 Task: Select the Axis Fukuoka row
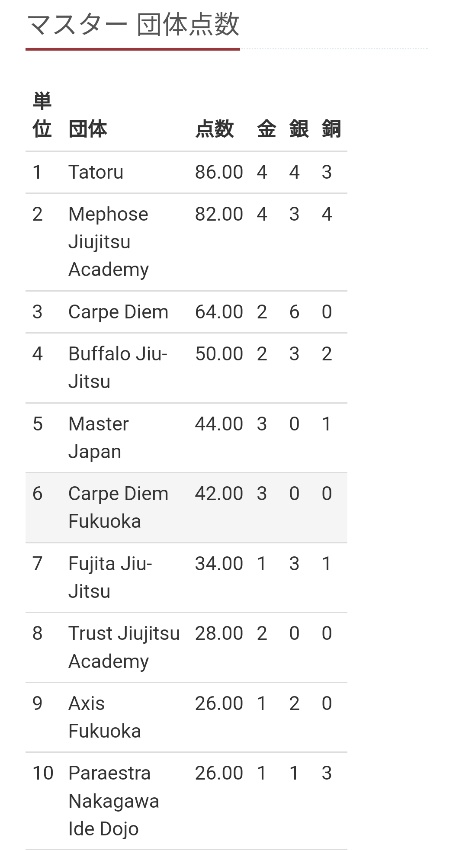(x=186, y=717)
